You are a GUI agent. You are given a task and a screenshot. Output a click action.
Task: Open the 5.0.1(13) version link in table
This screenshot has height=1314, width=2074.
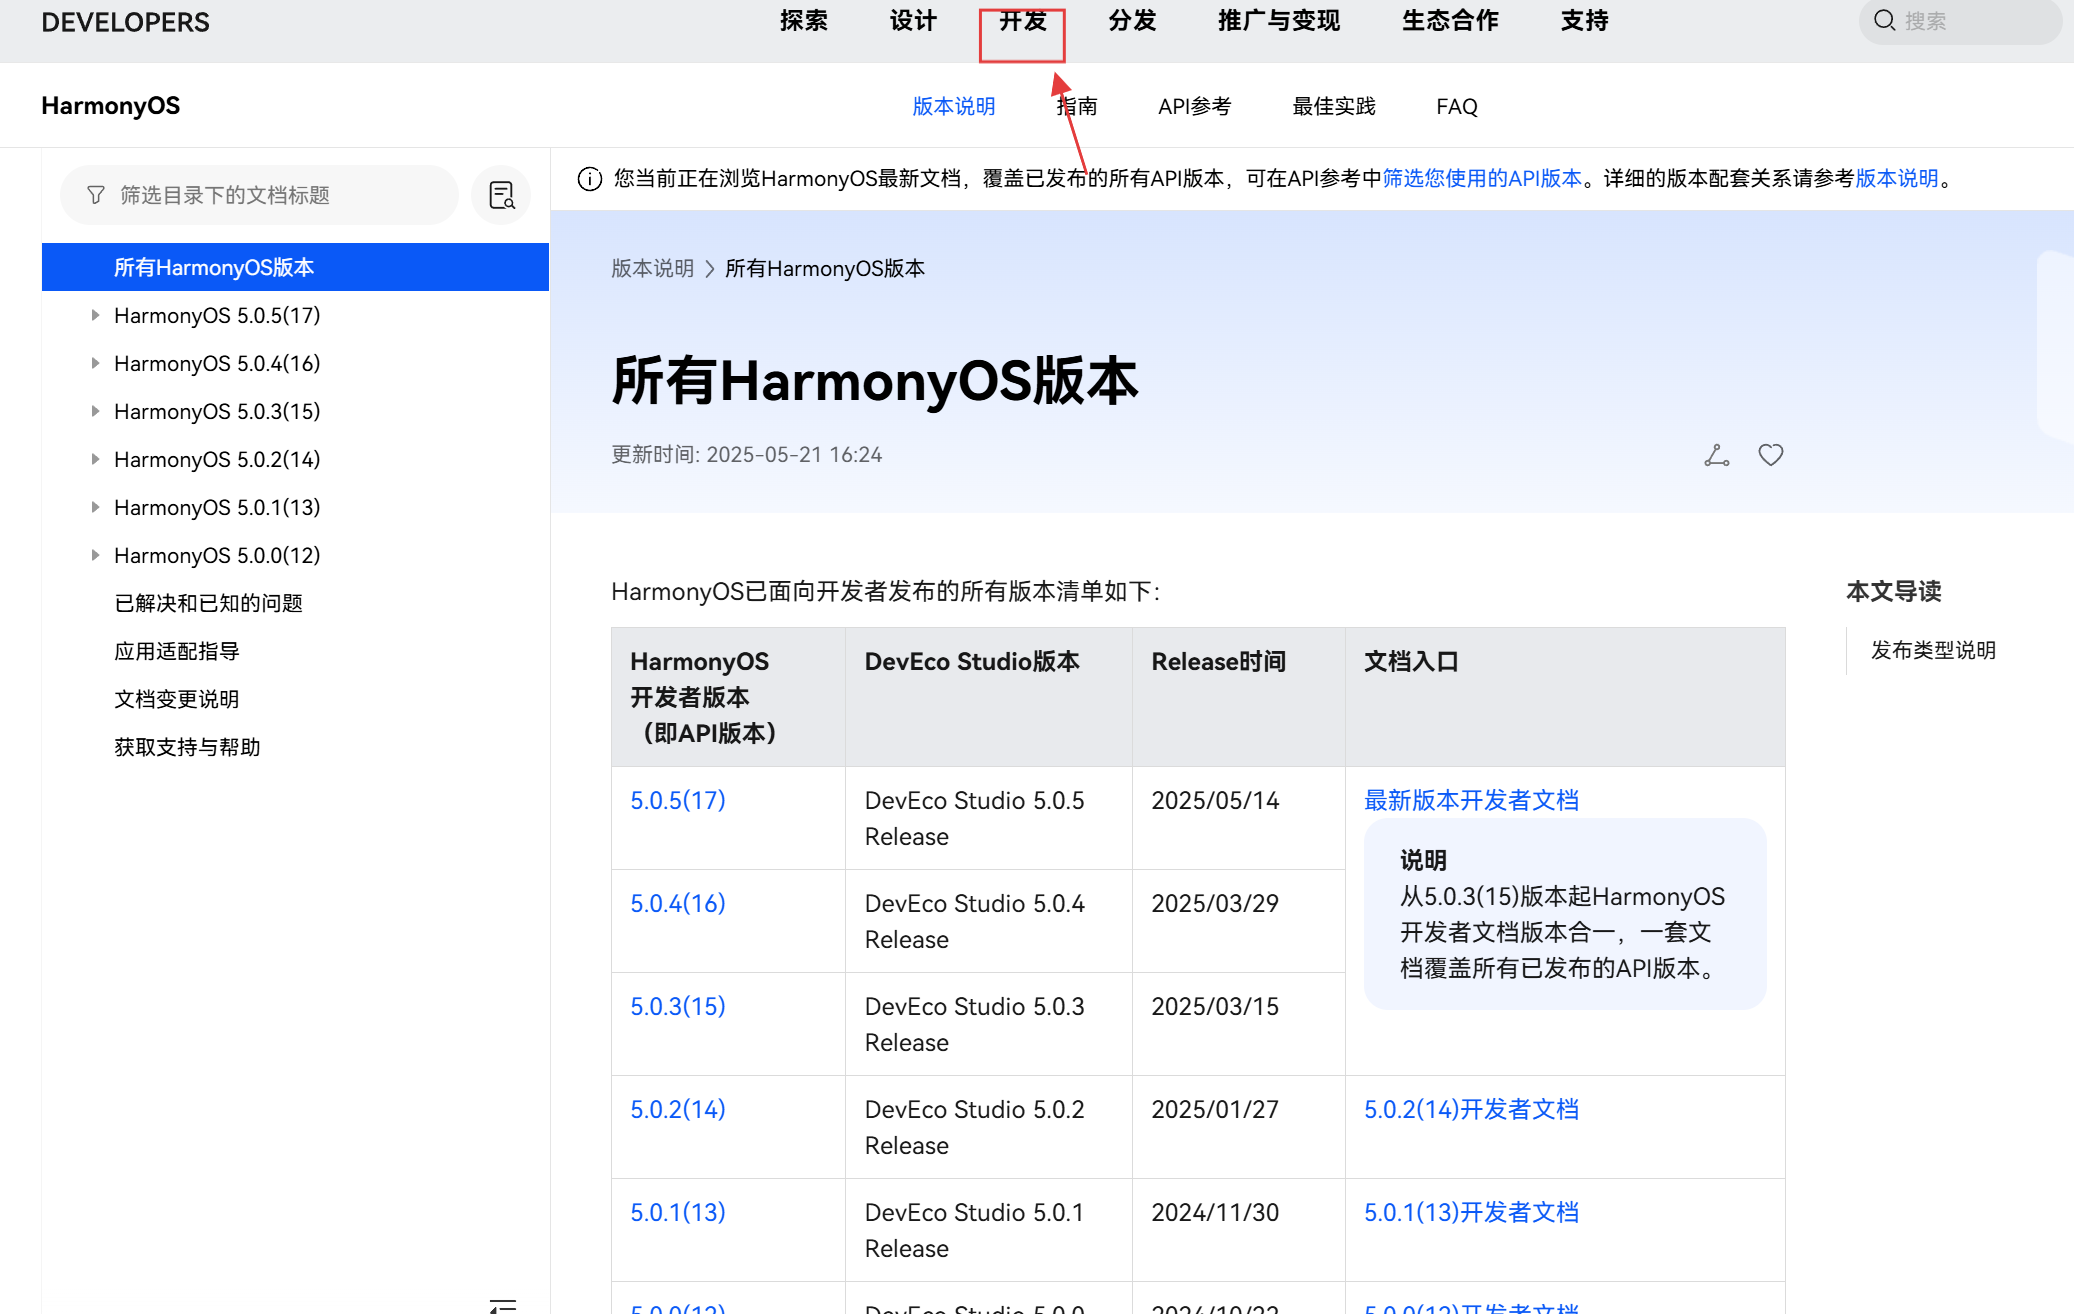tap(678, 1212)
